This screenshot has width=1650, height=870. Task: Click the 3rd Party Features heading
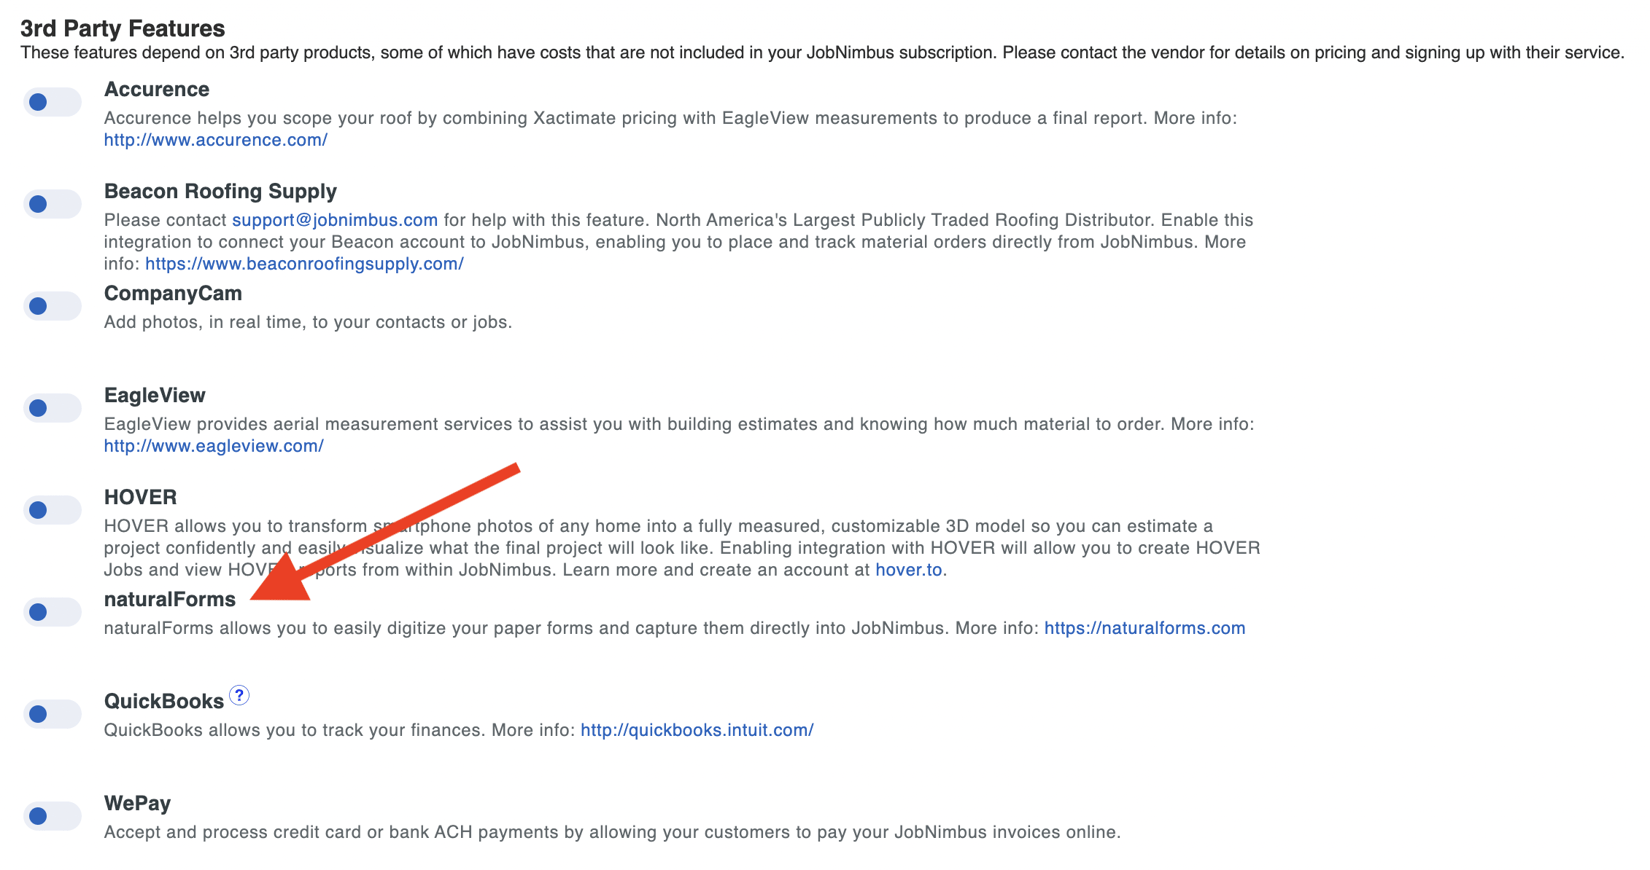122,28
